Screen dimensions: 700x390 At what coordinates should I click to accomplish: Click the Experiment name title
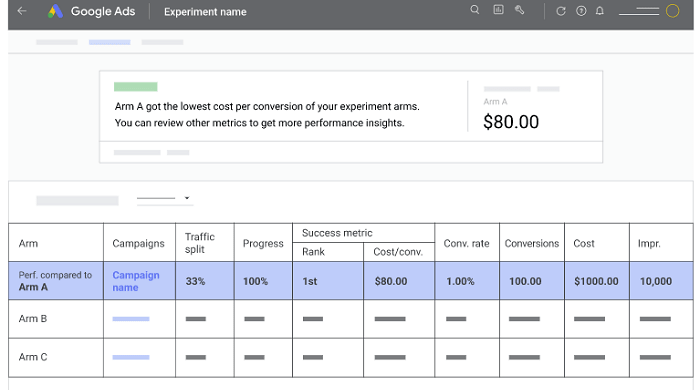point(205,12)
